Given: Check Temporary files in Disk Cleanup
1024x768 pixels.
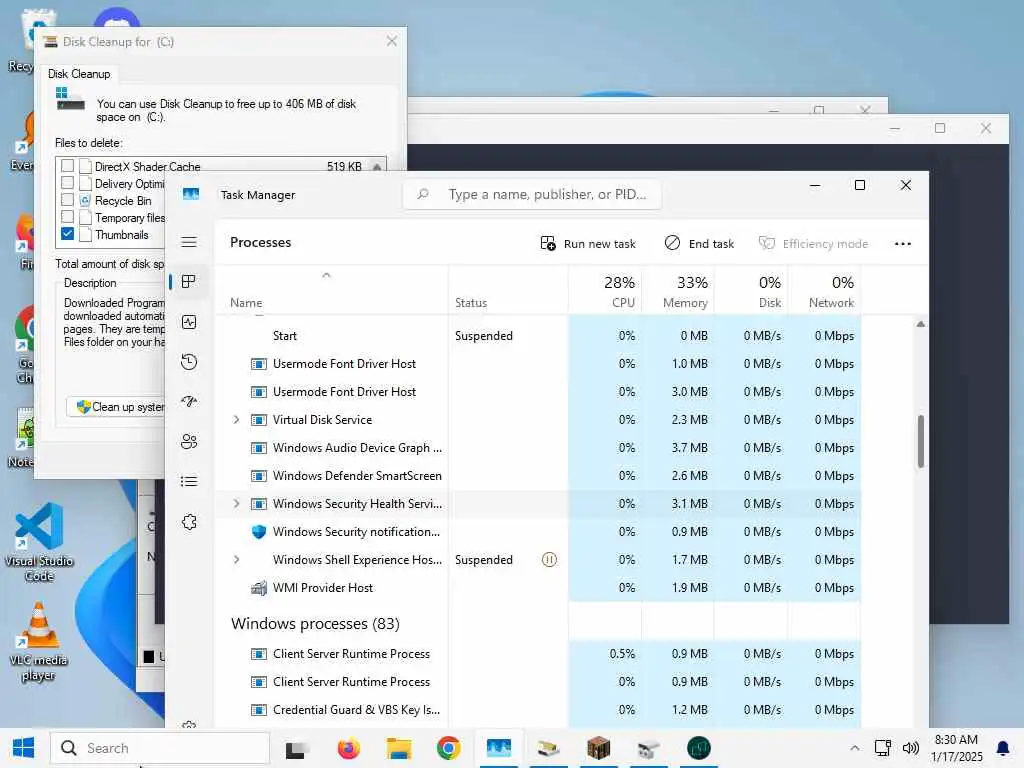Looking at the screenshot, I should pyautogui.click(x=67, y=217).
